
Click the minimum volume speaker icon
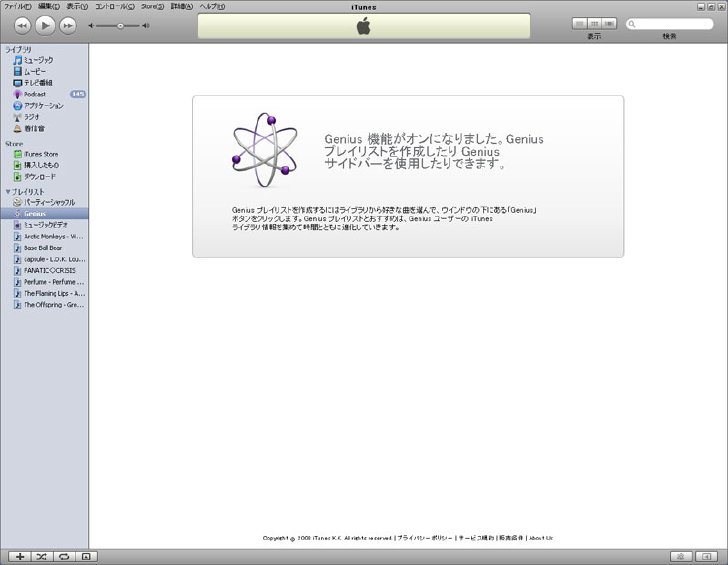coord(91,26)
